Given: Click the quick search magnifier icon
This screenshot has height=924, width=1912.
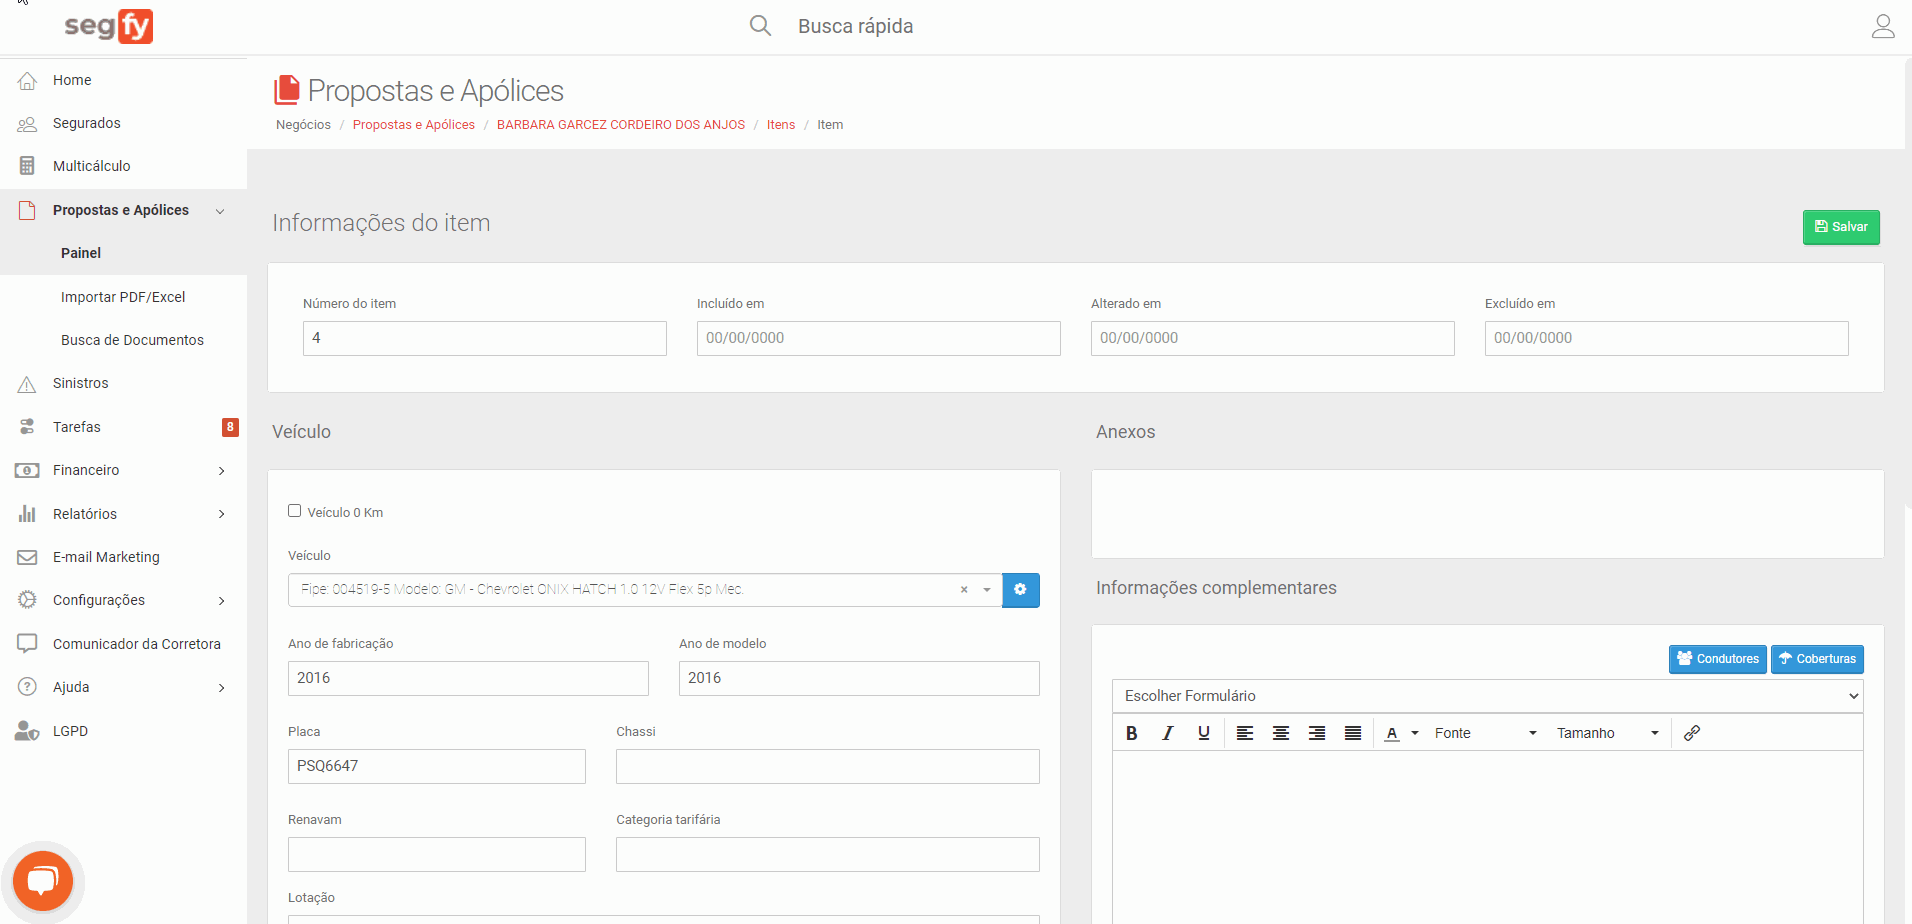Looking at the screenshot, I should pyautogui.click(x=760, y=26).
